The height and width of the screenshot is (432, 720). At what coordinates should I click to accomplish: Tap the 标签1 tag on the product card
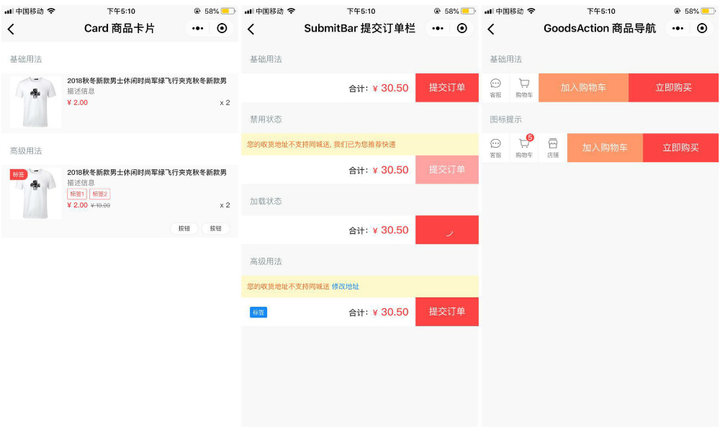point(77,194)
